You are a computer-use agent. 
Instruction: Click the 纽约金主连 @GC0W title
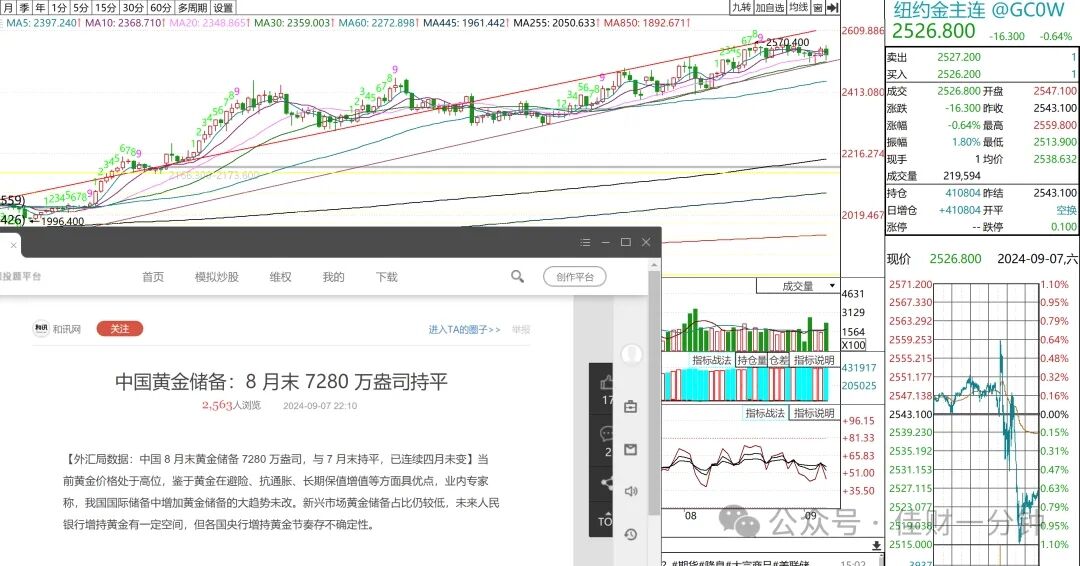(979, 10)
